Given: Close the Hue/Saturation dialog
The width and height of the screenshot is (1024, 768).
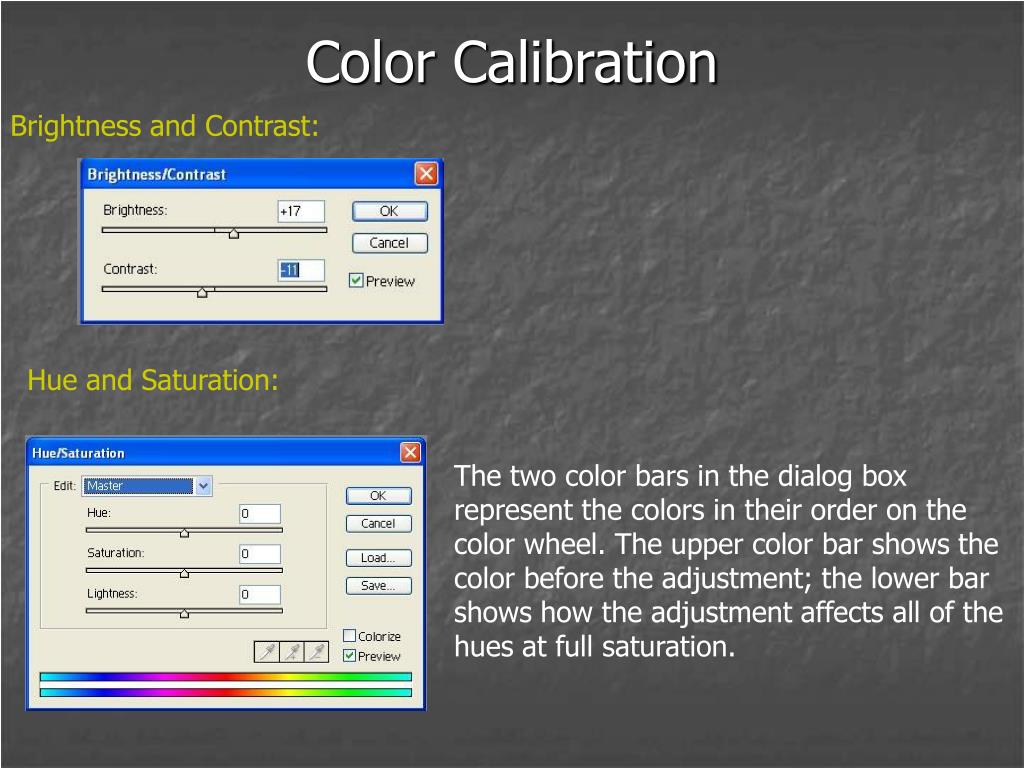Looking at the screenshot, I should click(410, 452).
